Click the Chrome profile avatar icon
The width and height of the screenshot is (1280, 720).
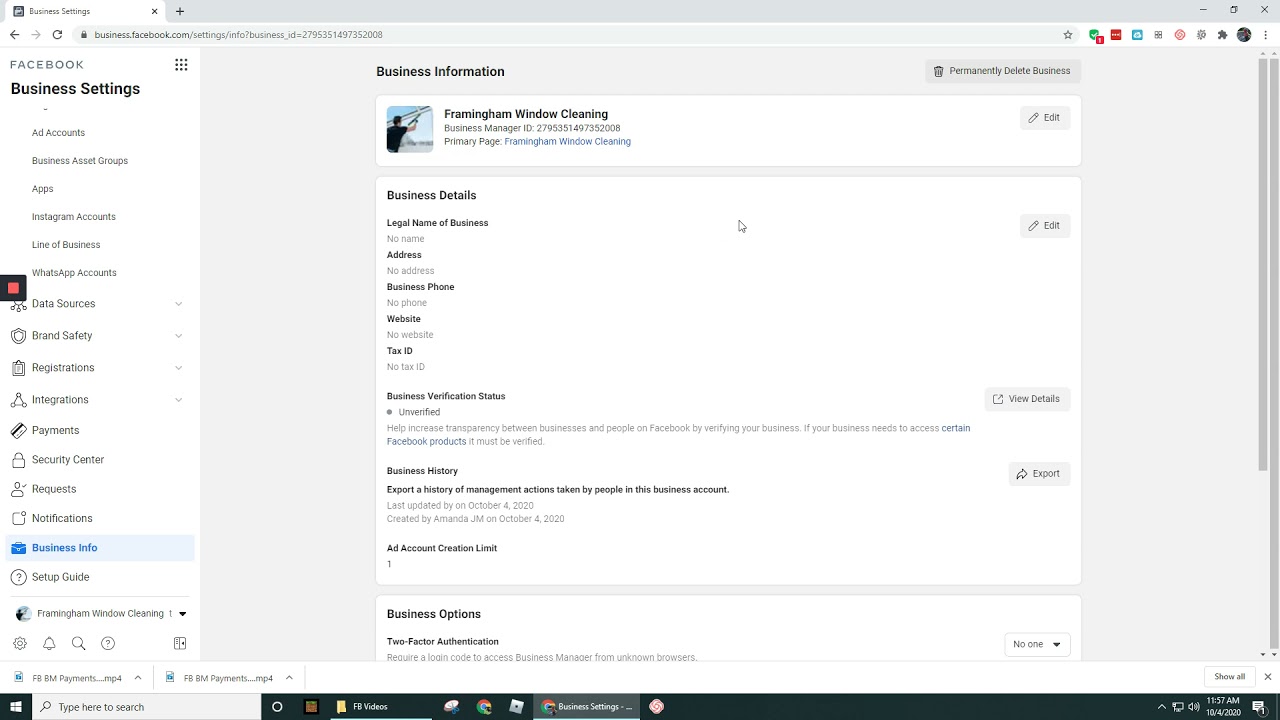(x=1244, y=35)
